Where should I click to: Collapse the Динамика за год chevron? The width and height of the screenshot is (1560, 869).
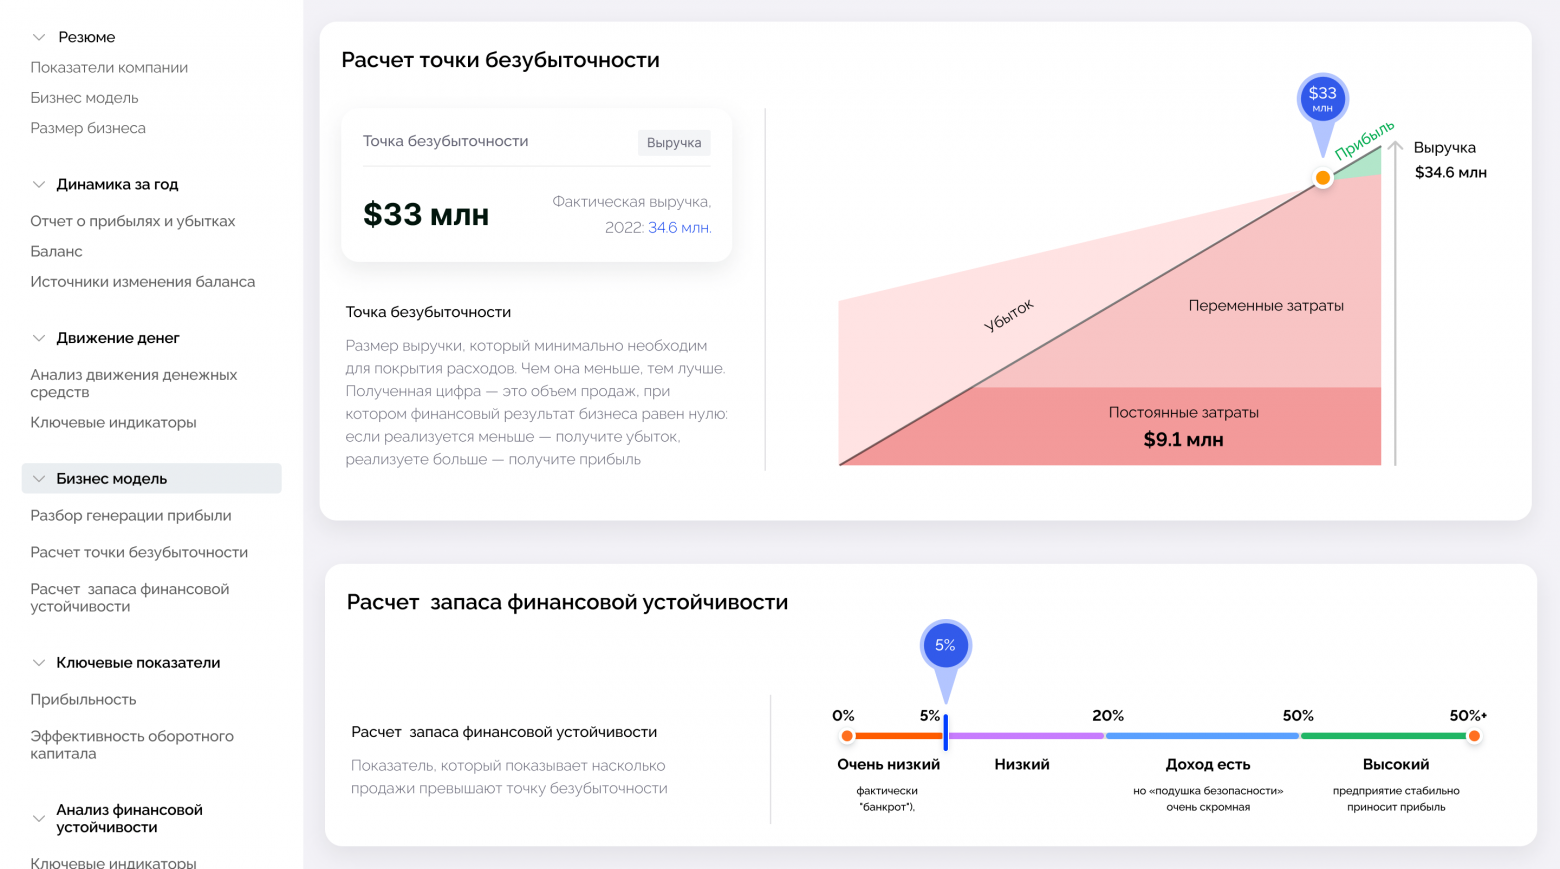(x=39, y=184)
